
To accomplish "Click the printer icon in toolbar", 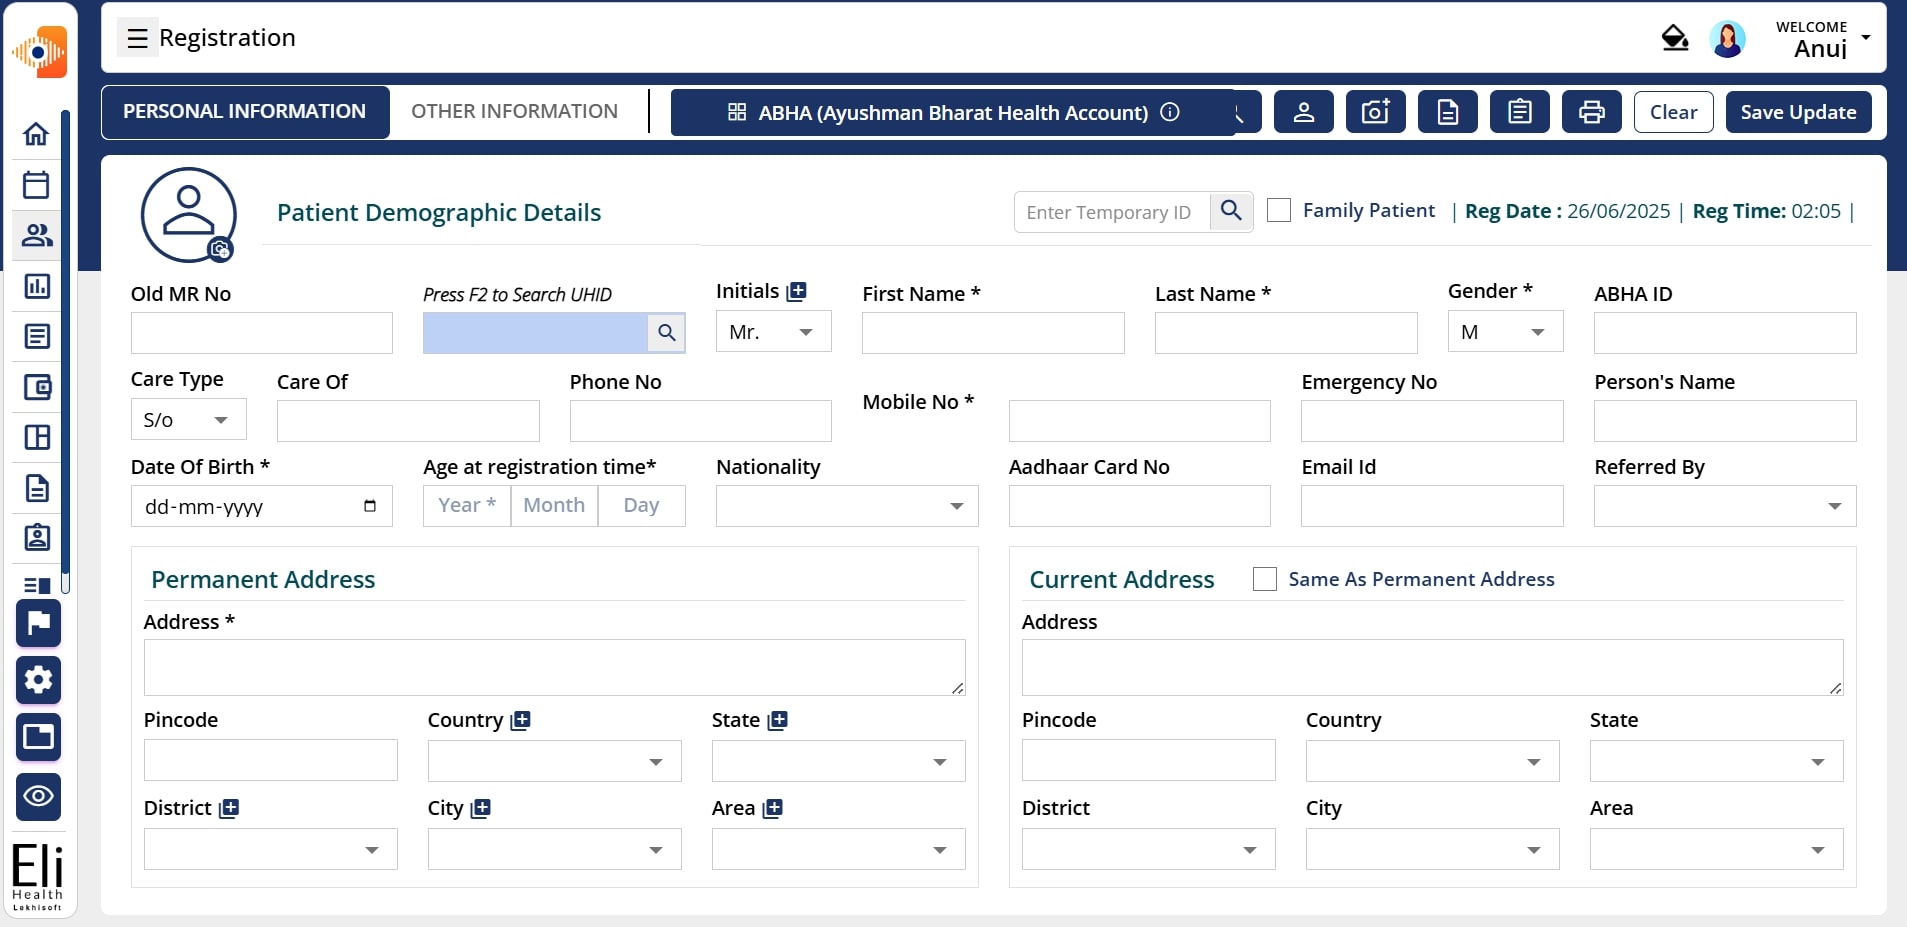I will pyautogui.click(x=1591, y=112).
